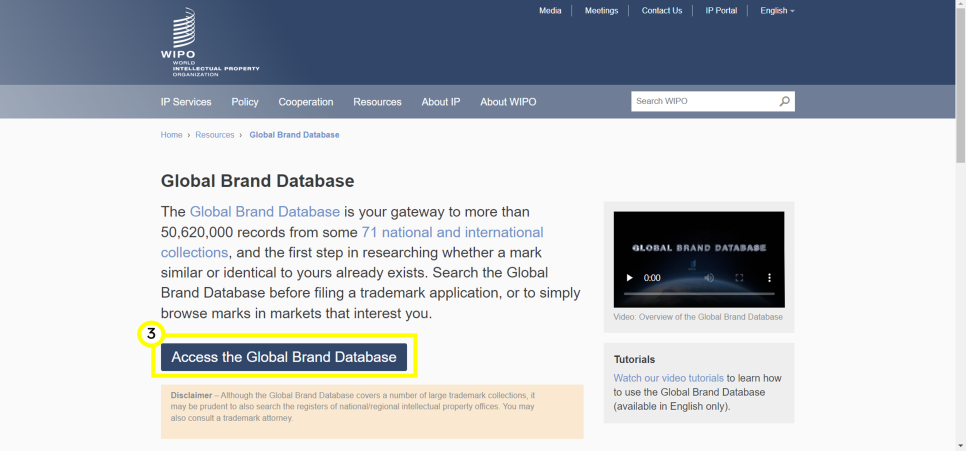
Task: Play the Global Brand Database video
Action: pos(629,278)
